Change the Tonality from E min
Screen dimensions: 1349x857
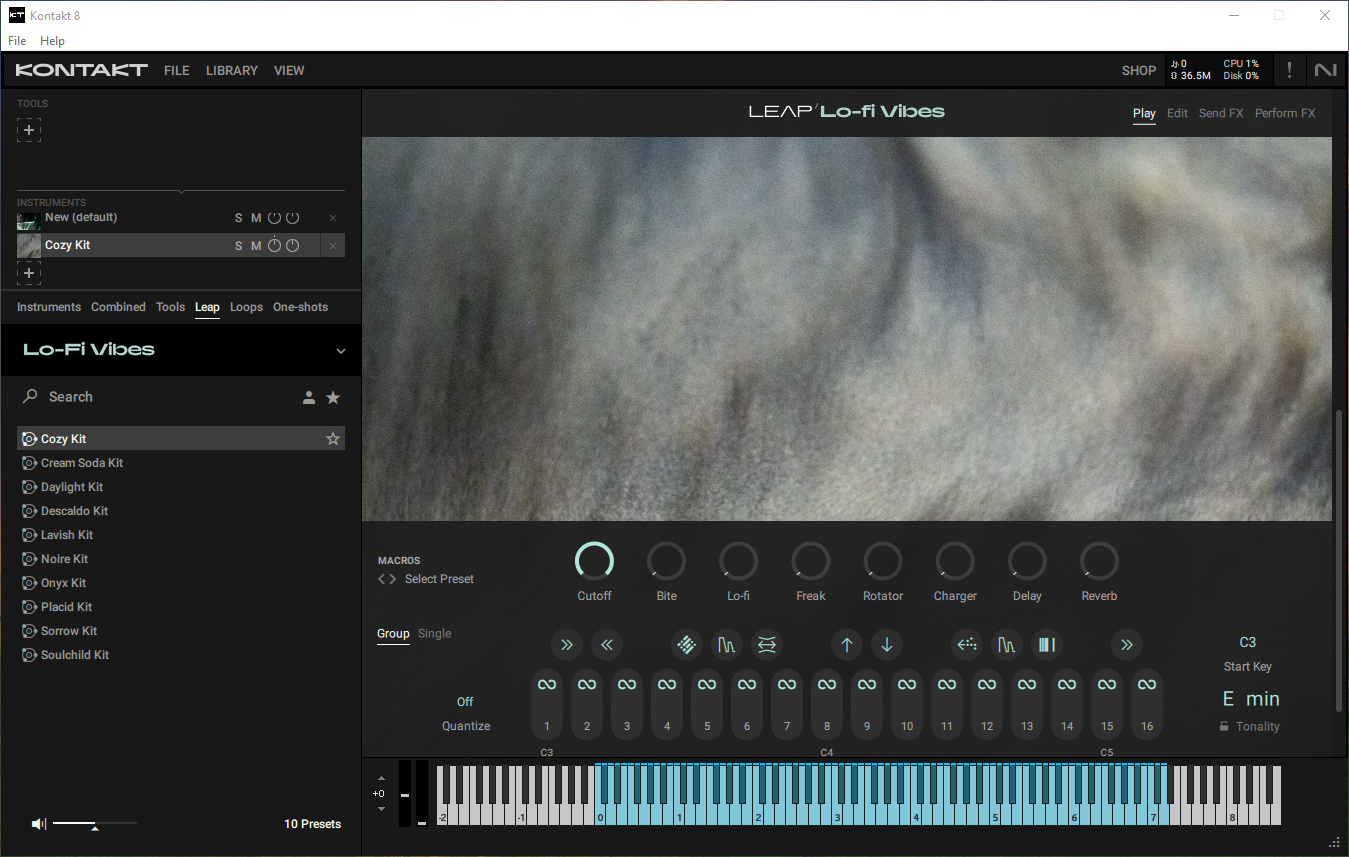(x=1250, y=698)
